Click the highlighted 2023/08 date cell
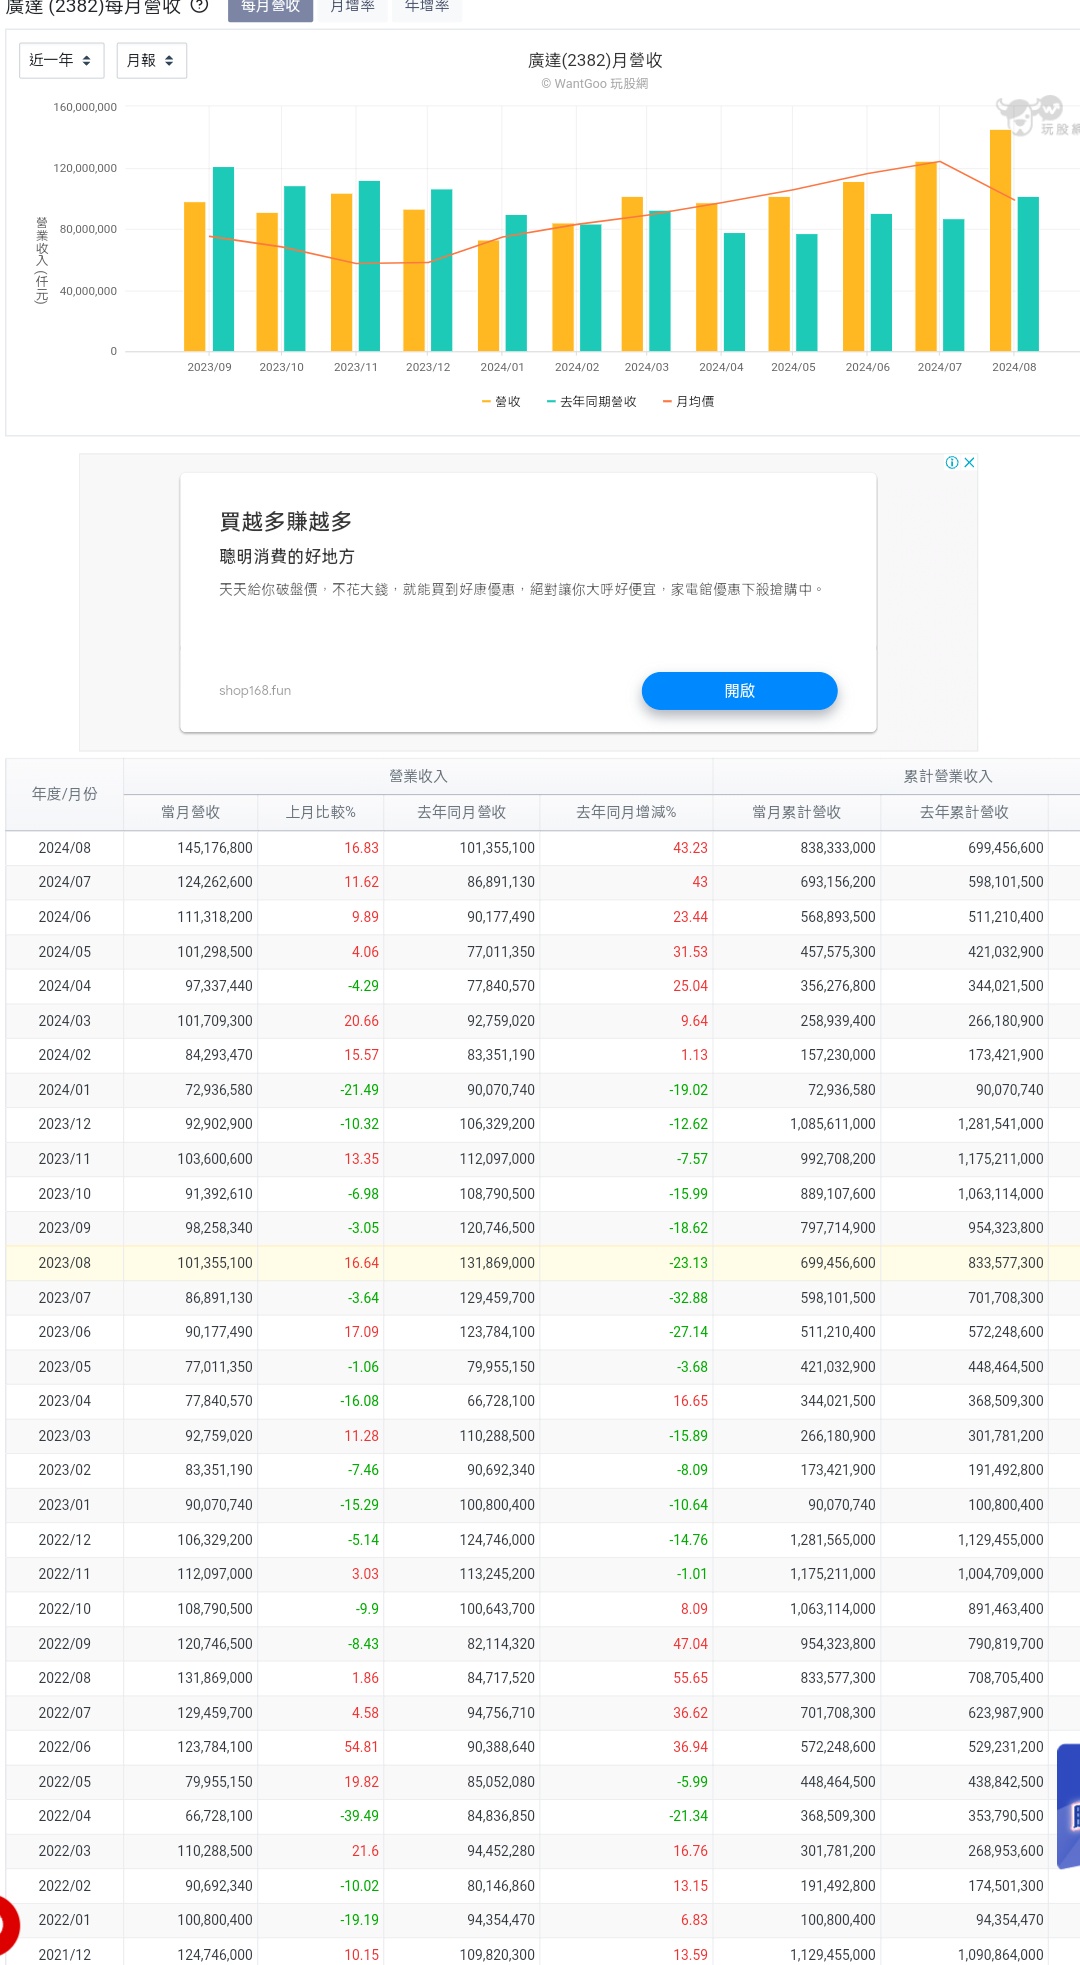 point(65,1263)
